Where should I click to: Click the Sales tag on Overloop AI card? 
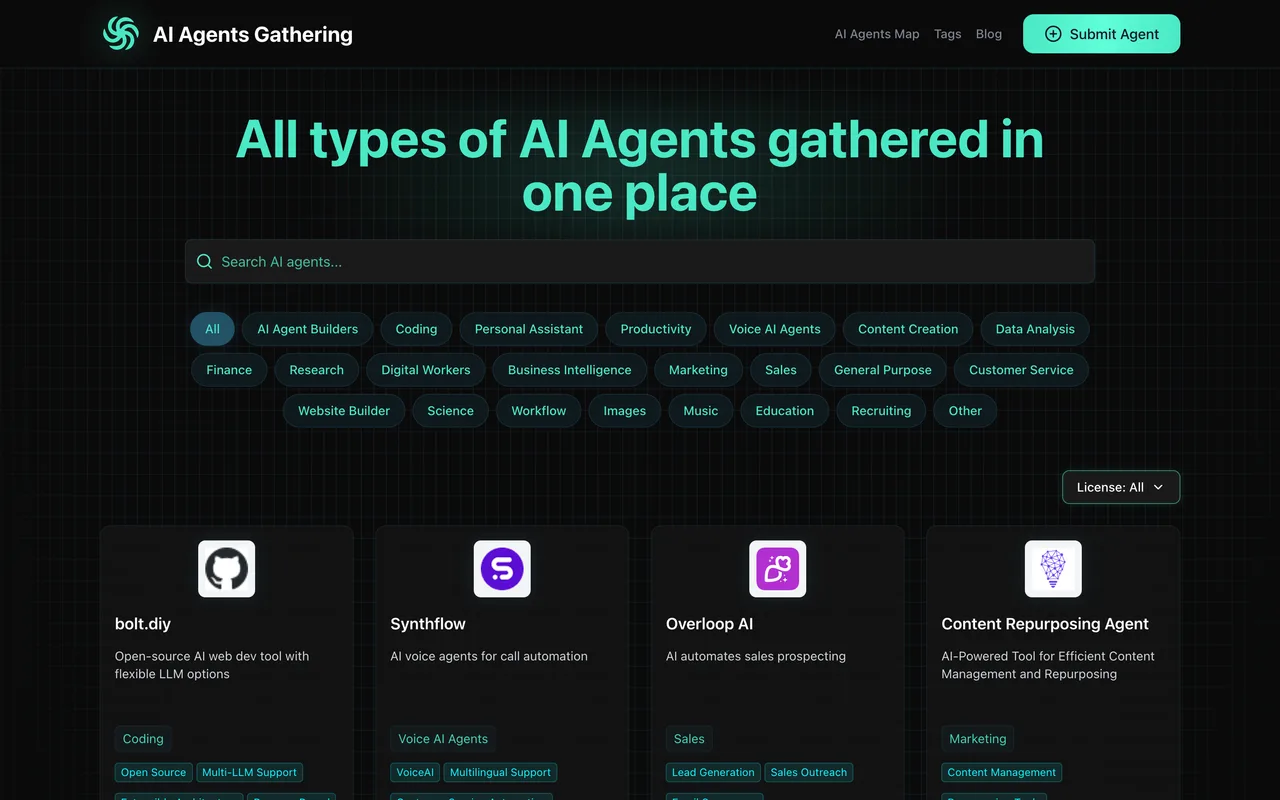click(689, 739)
